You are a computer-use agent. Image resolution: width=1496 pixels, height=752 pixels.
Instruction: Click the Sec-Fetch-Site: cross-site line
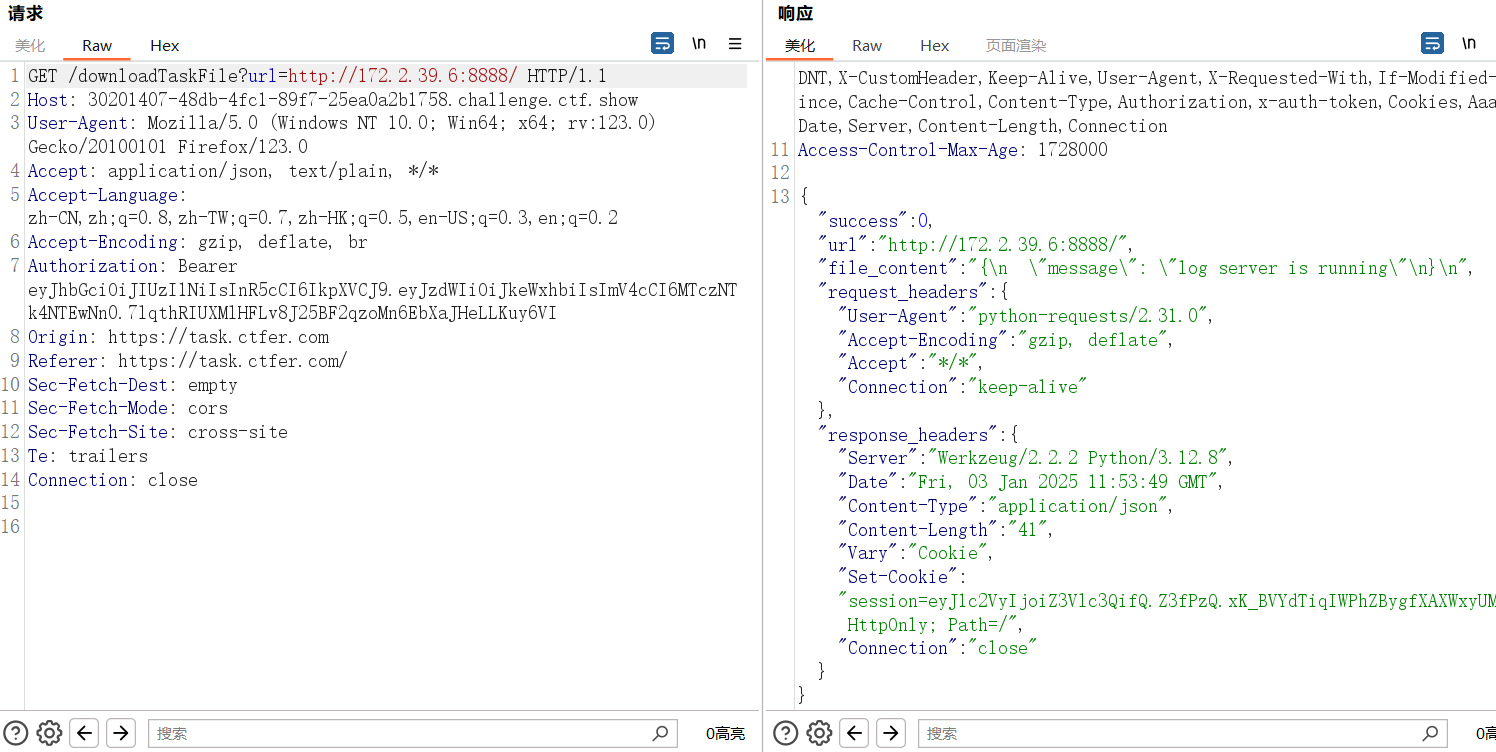coord(157,432)
